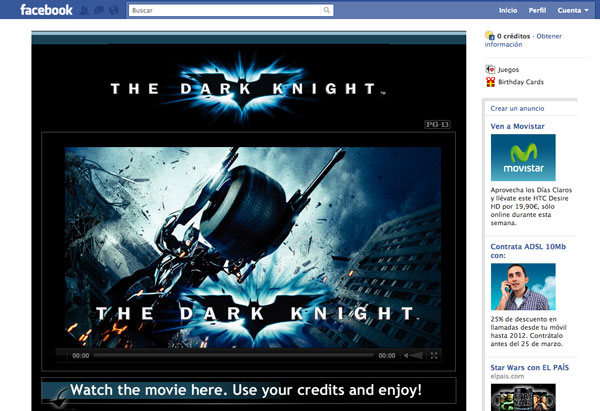Click the Juegos cards icon
This screenshot has height=411, width=600.
click(x=490, y=69)
